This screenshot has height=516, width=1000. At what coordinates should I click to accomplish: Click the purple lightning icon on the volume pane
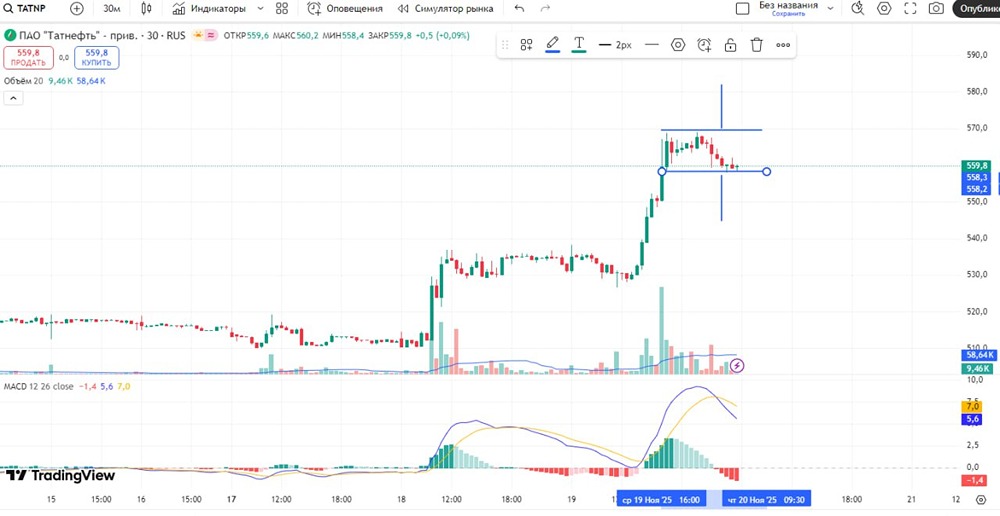pyautogui.click(x=737, y=365)
